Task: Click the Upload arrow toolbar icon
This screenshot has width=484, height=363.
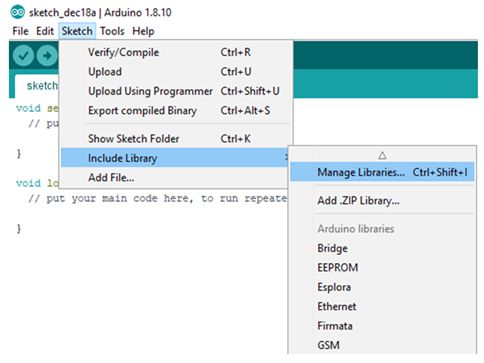Action: (x=47, y=55)
